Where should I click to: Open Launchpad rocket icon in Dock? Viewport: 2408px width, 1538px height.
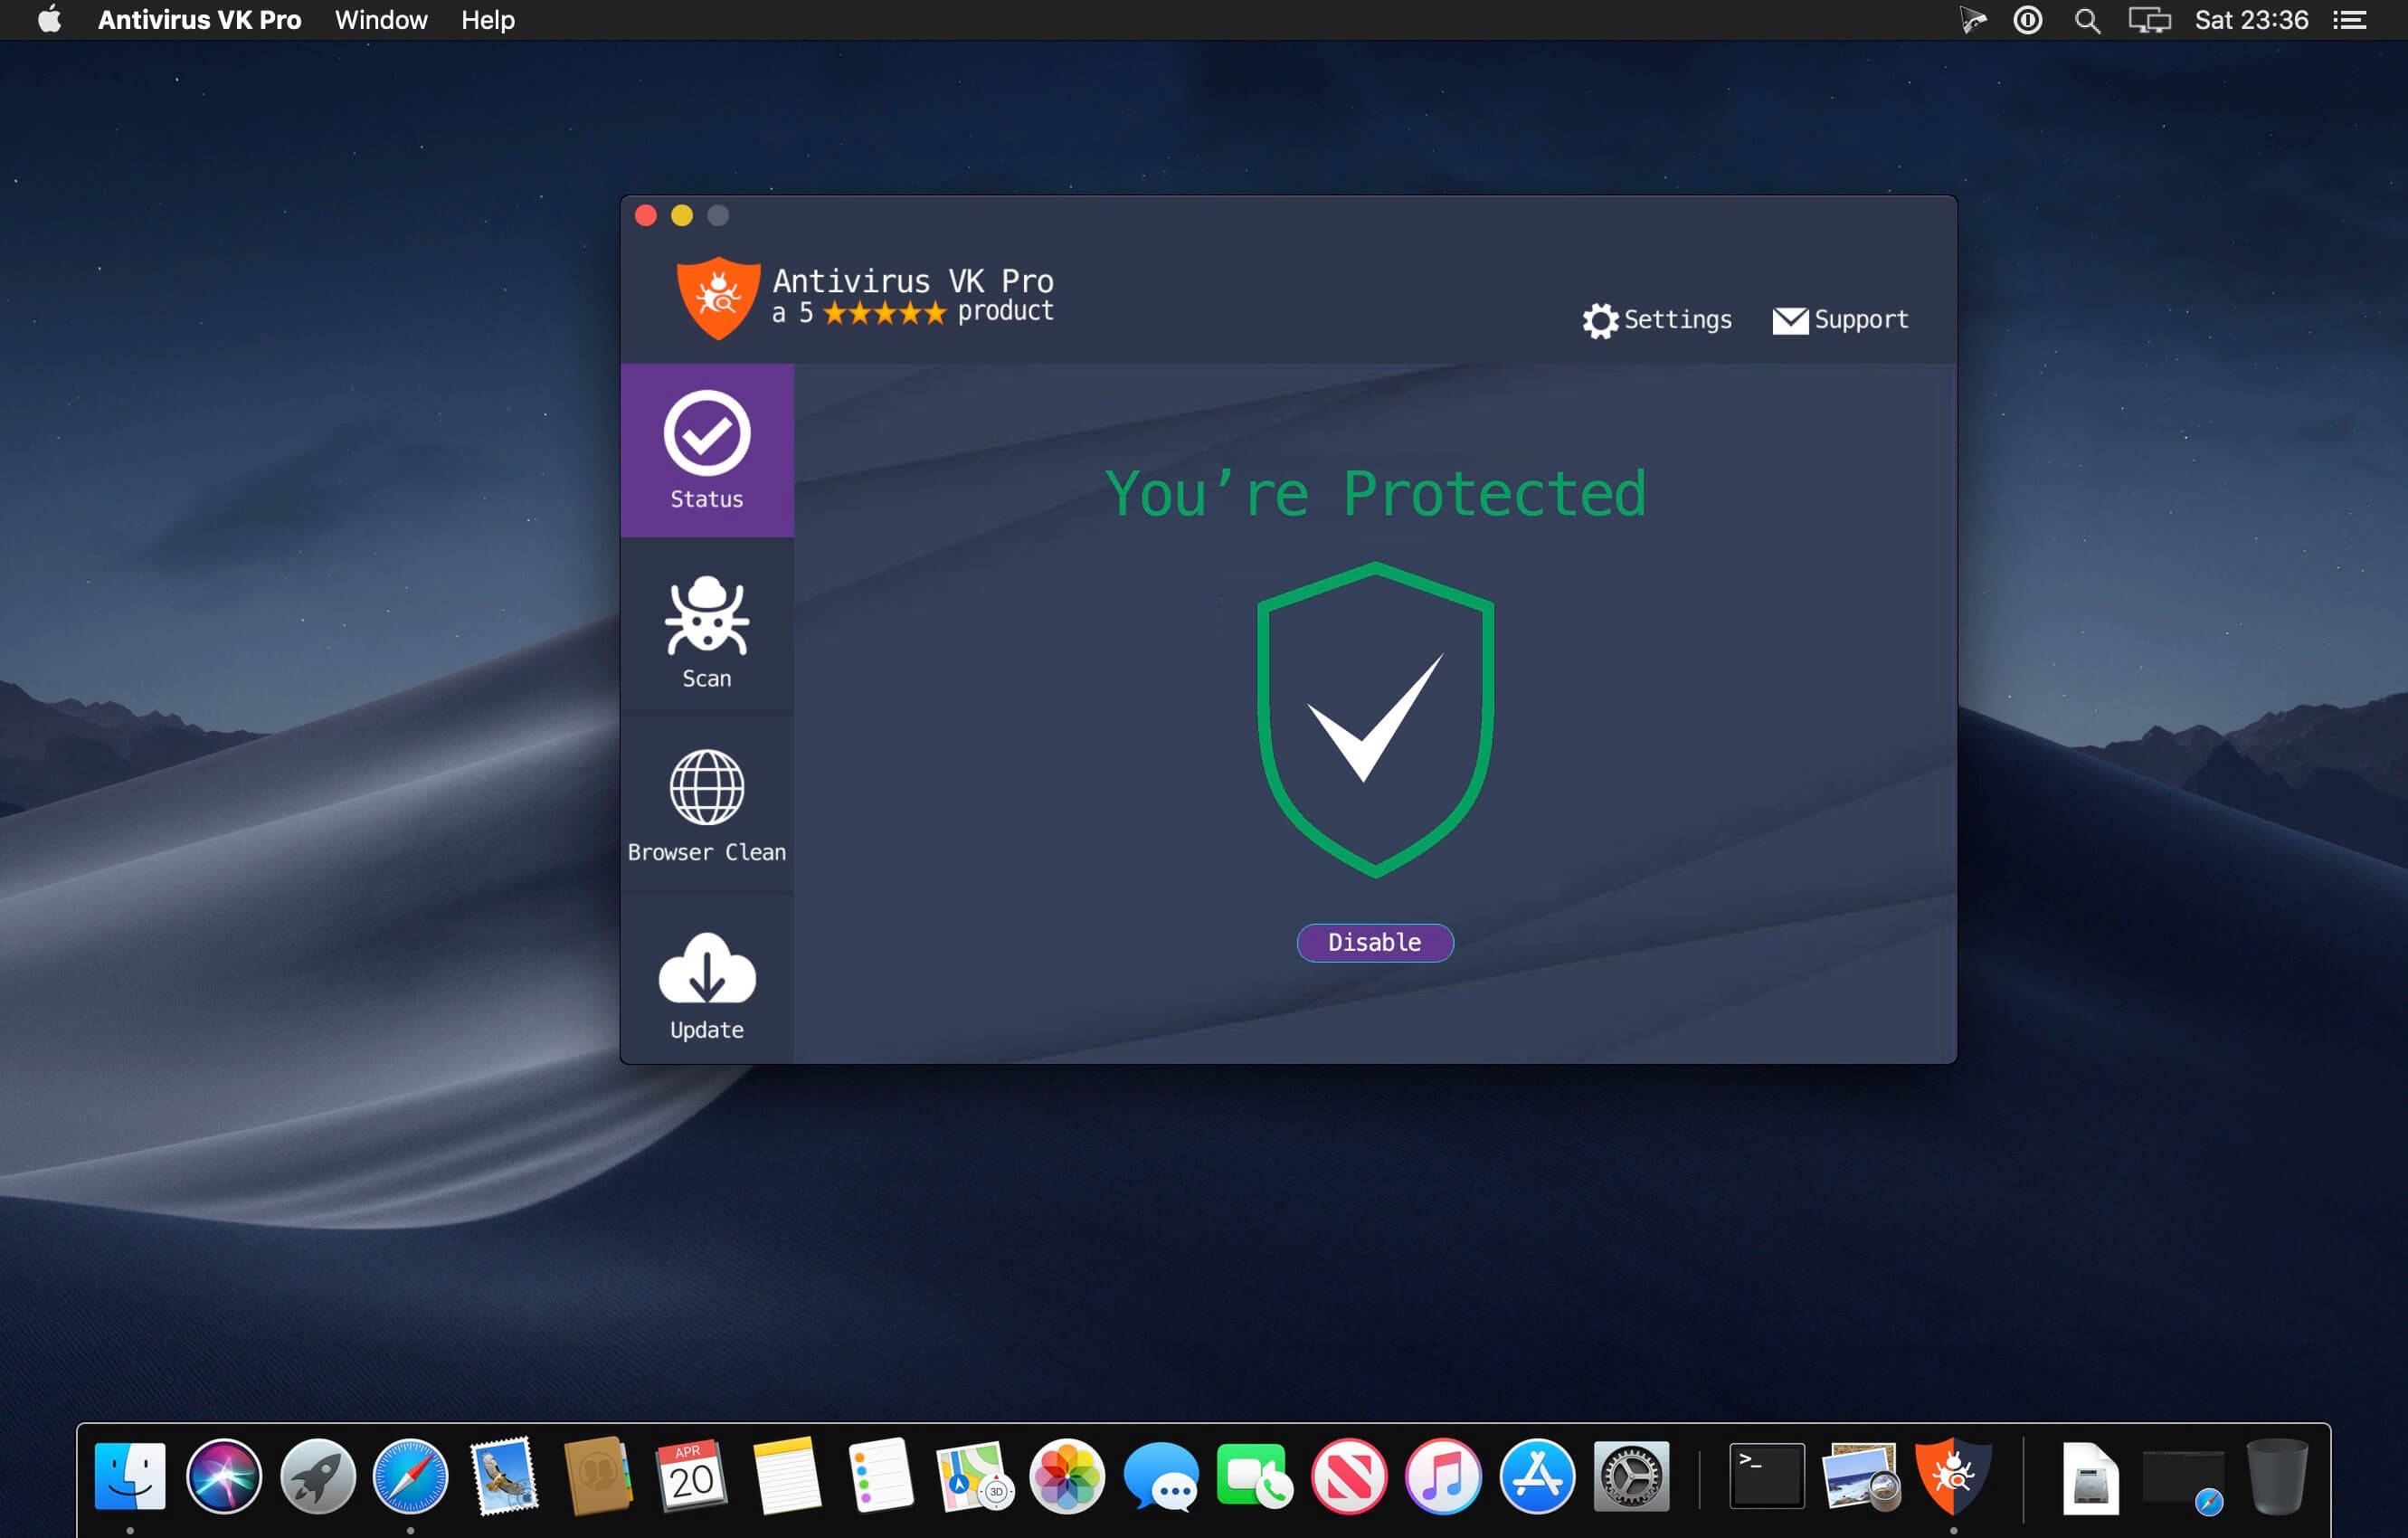click(318, 1476)
